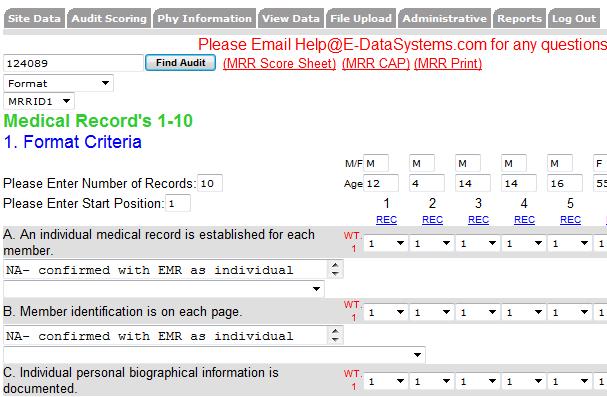
Task: Click the criterion A comment text box
Action: click(166, 269)
